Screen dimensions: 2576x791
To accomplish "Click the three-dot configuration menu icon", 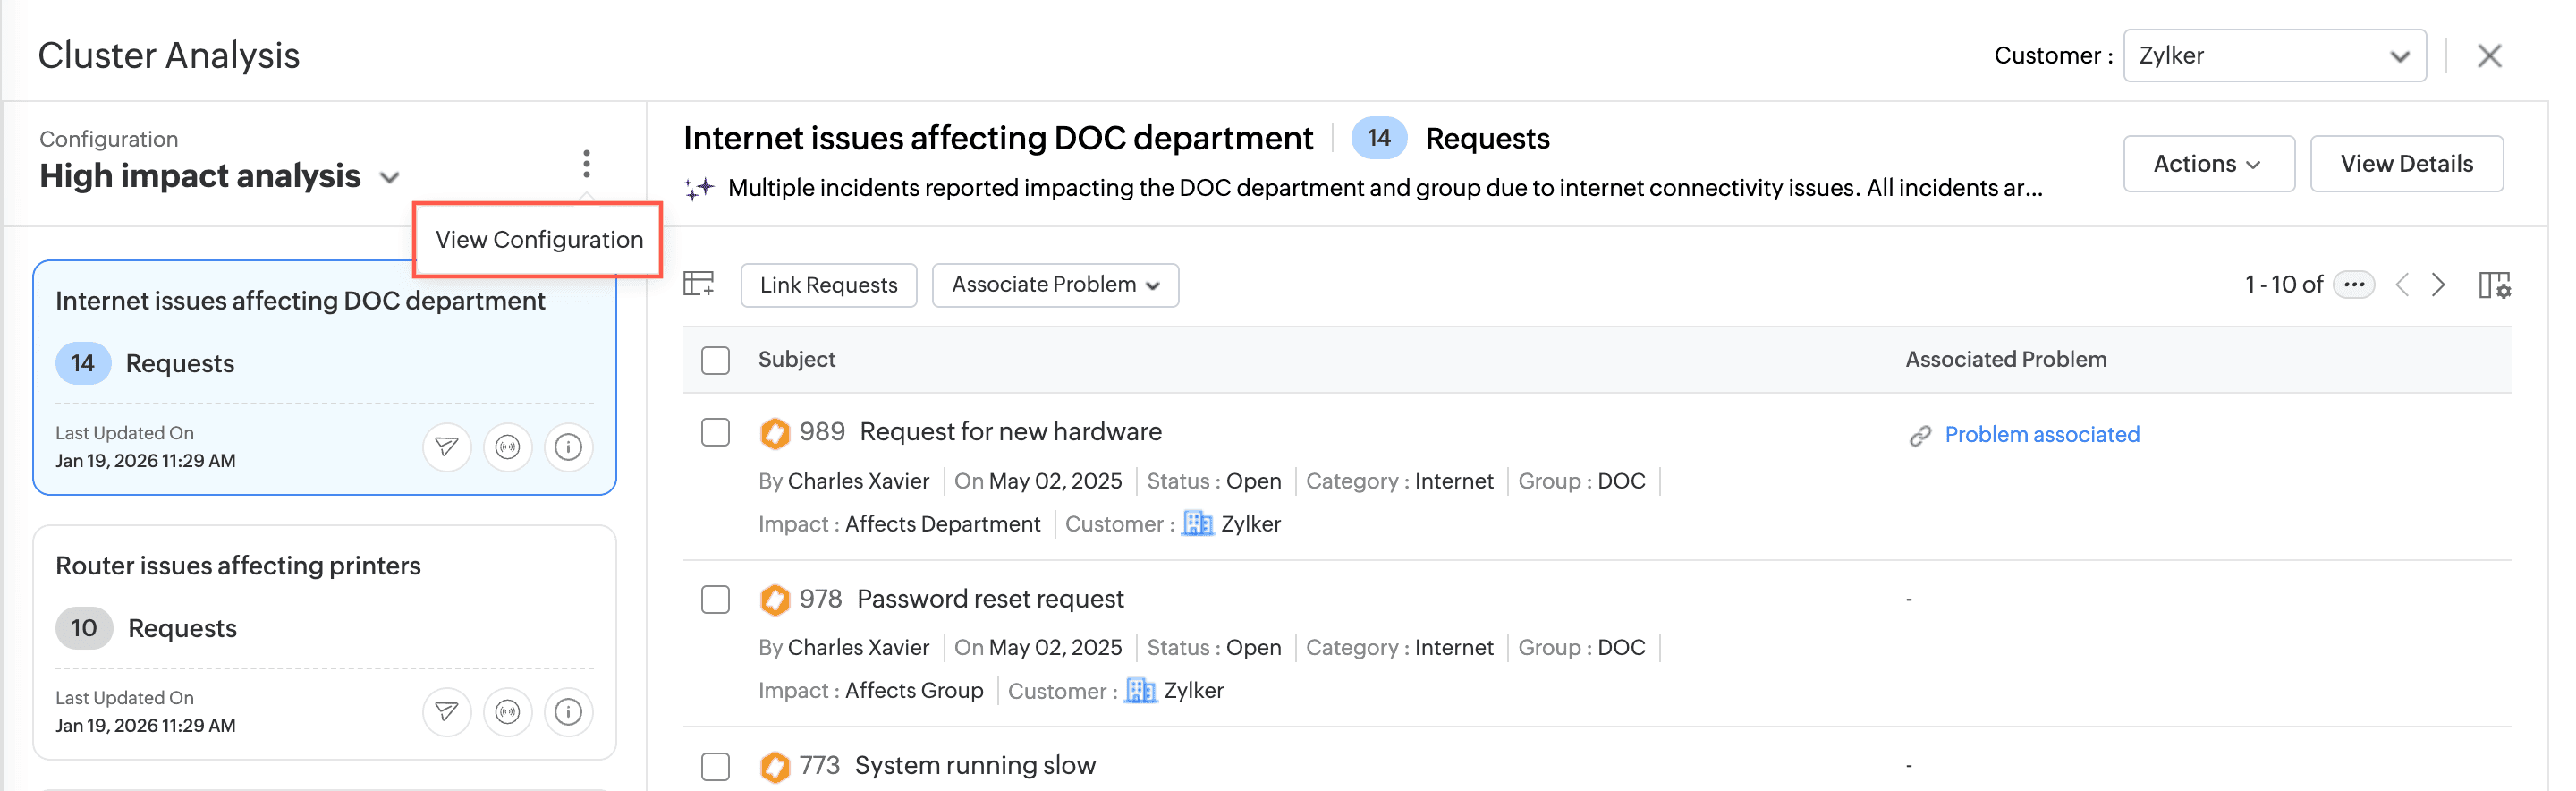I will [586, 163].
